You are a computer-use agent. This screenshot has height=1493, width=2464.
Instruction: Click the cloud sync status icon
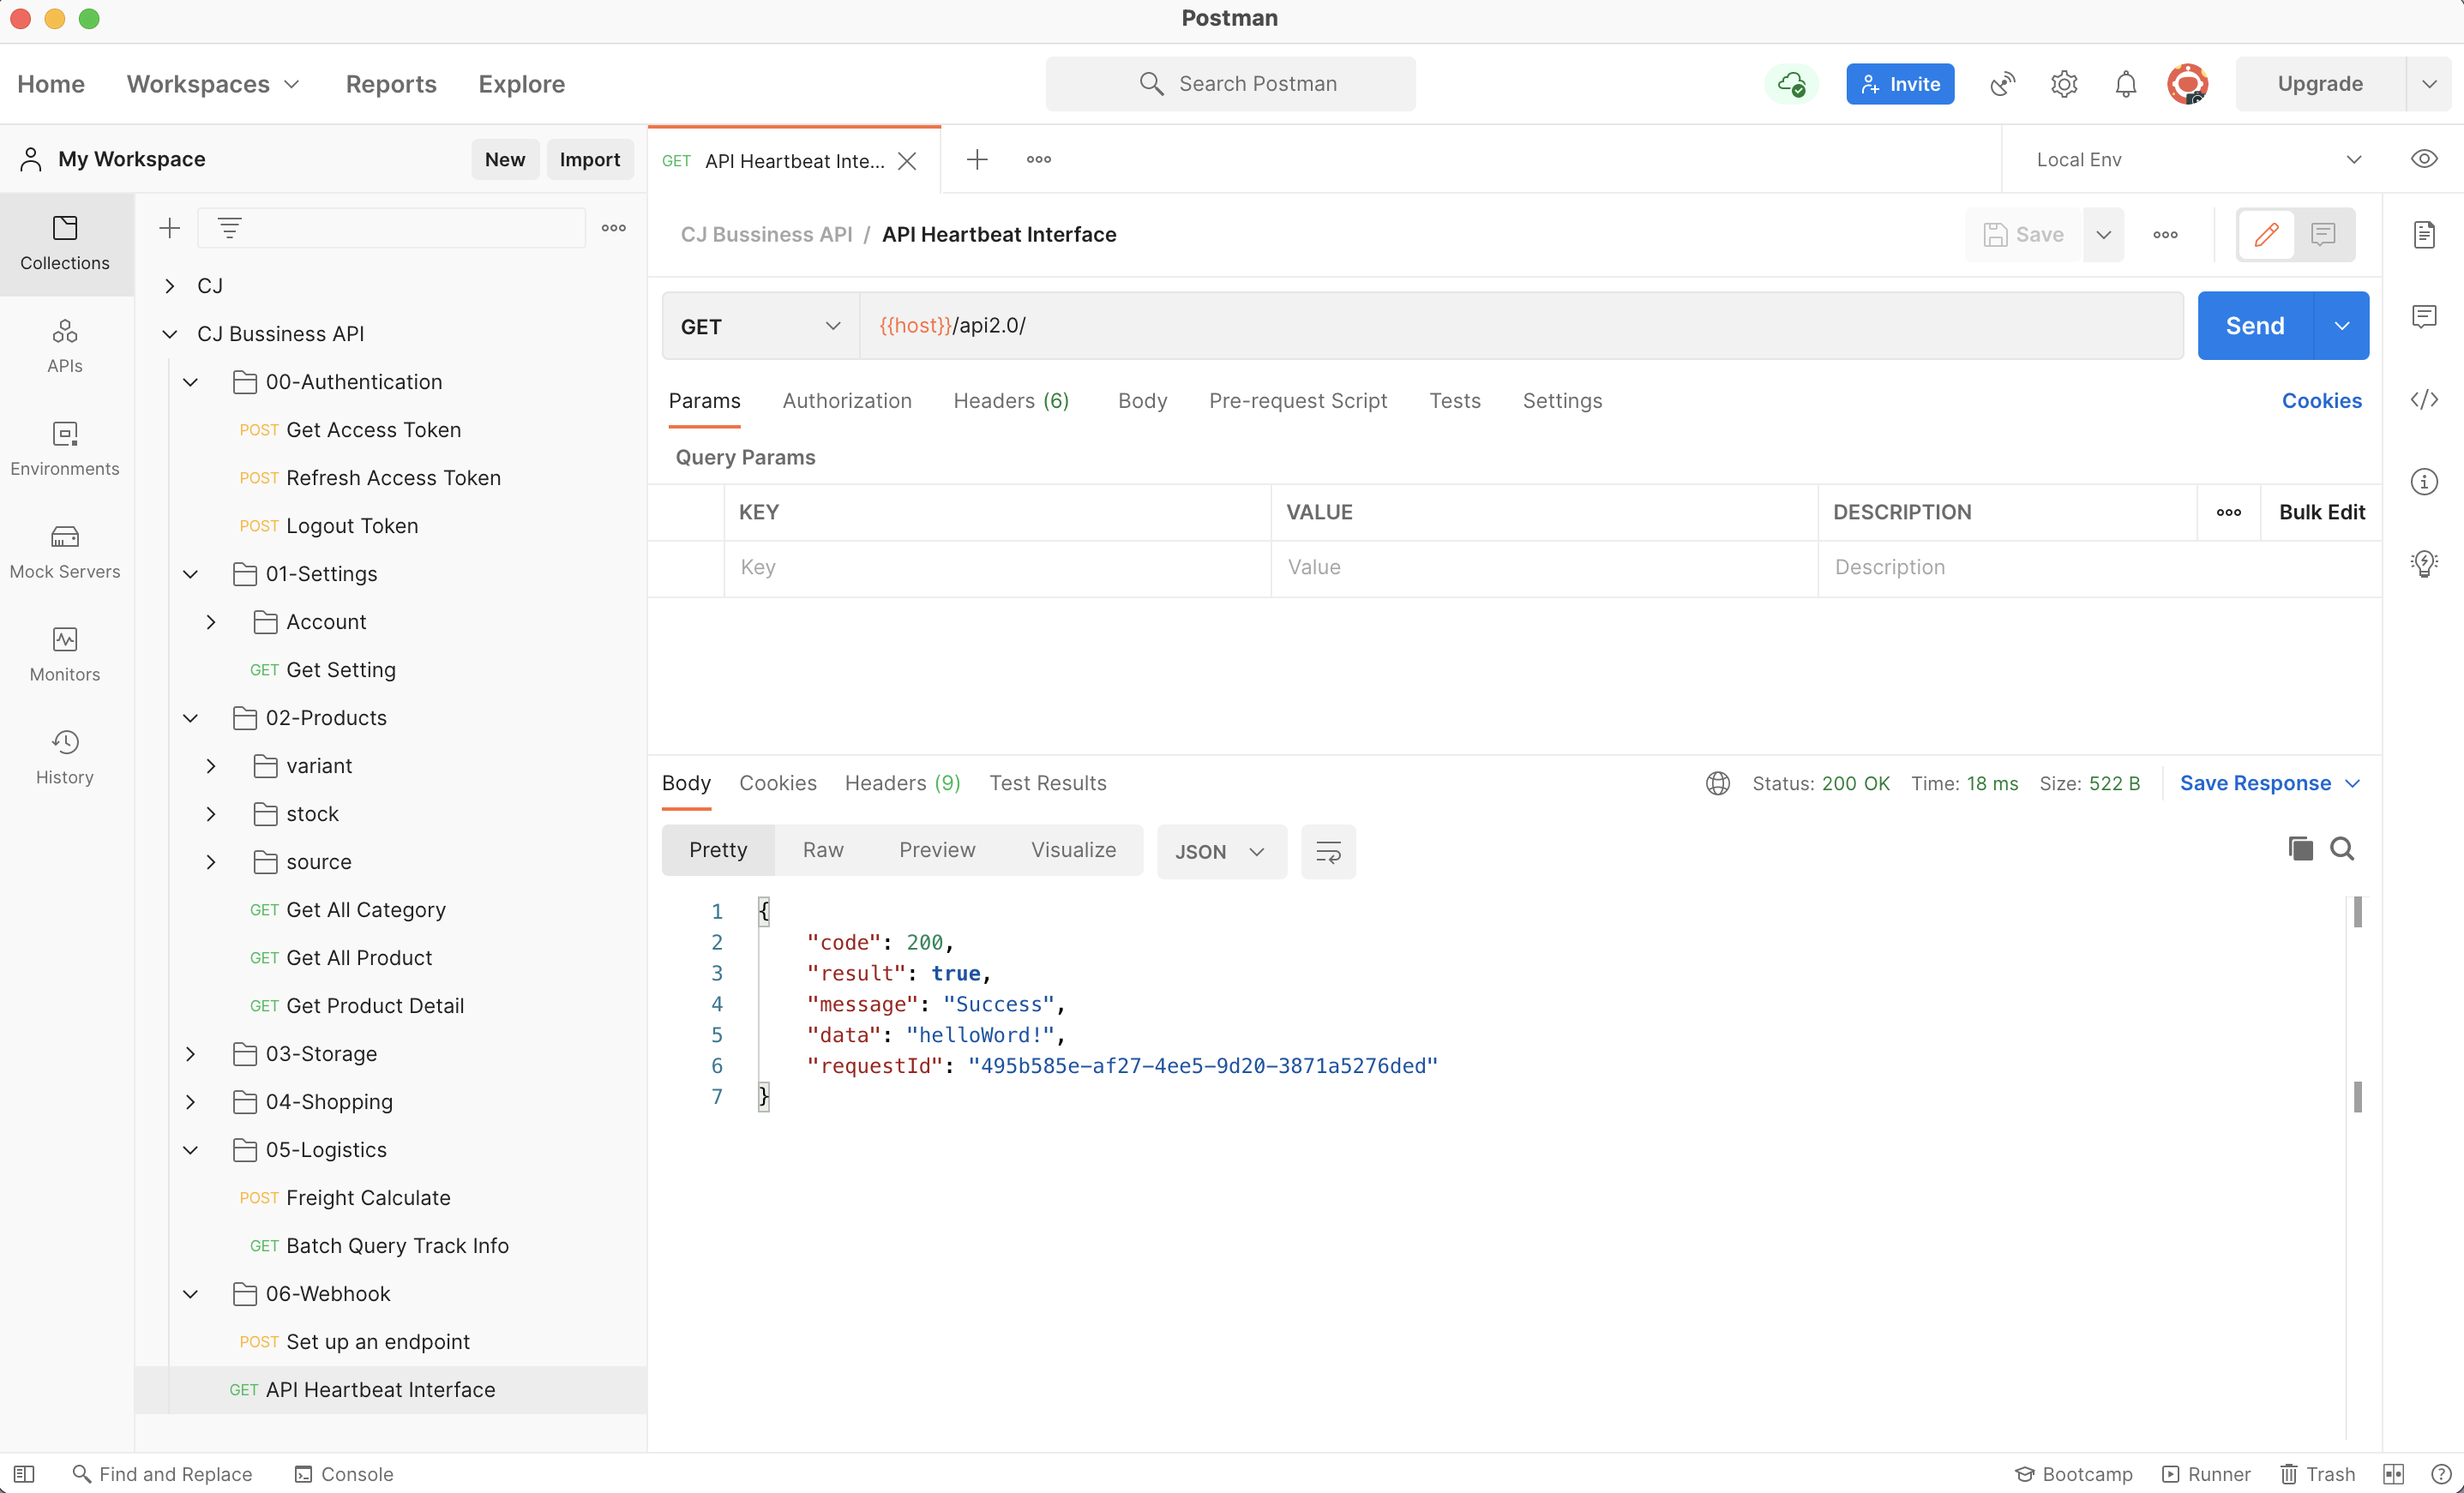pos(1791,84)
